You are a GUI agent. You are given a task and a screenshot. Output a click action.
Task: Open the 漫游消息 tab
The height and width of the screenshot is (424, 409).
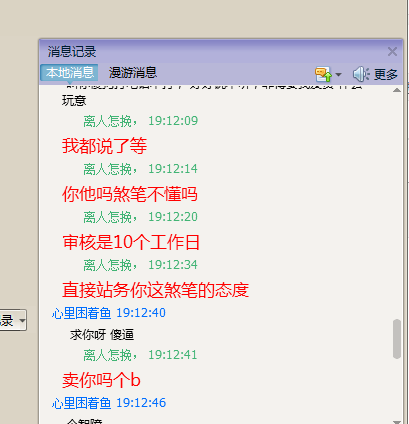[x=133, y=72]
